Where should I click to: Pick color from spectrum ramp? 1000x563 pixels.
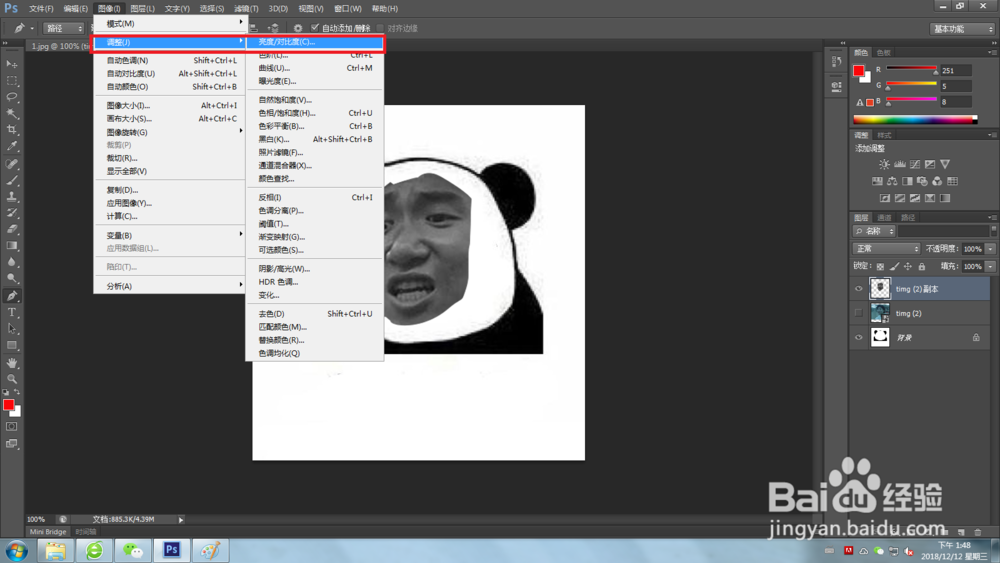(x=915, y=119)
